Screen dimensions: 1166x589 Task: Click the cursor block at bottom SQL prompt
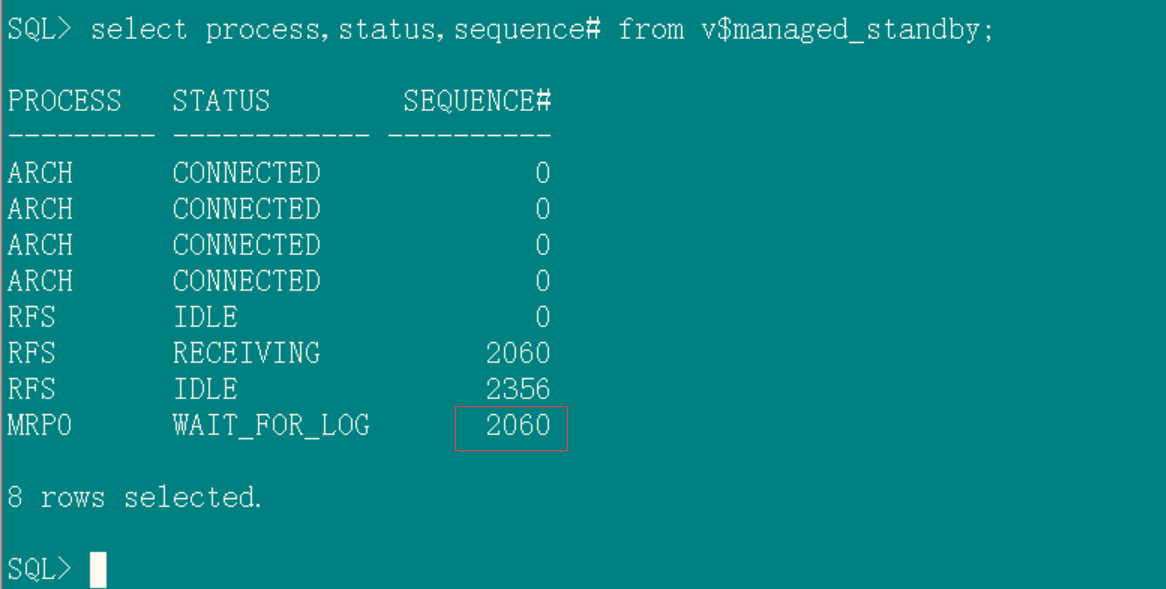pos(98,569)
